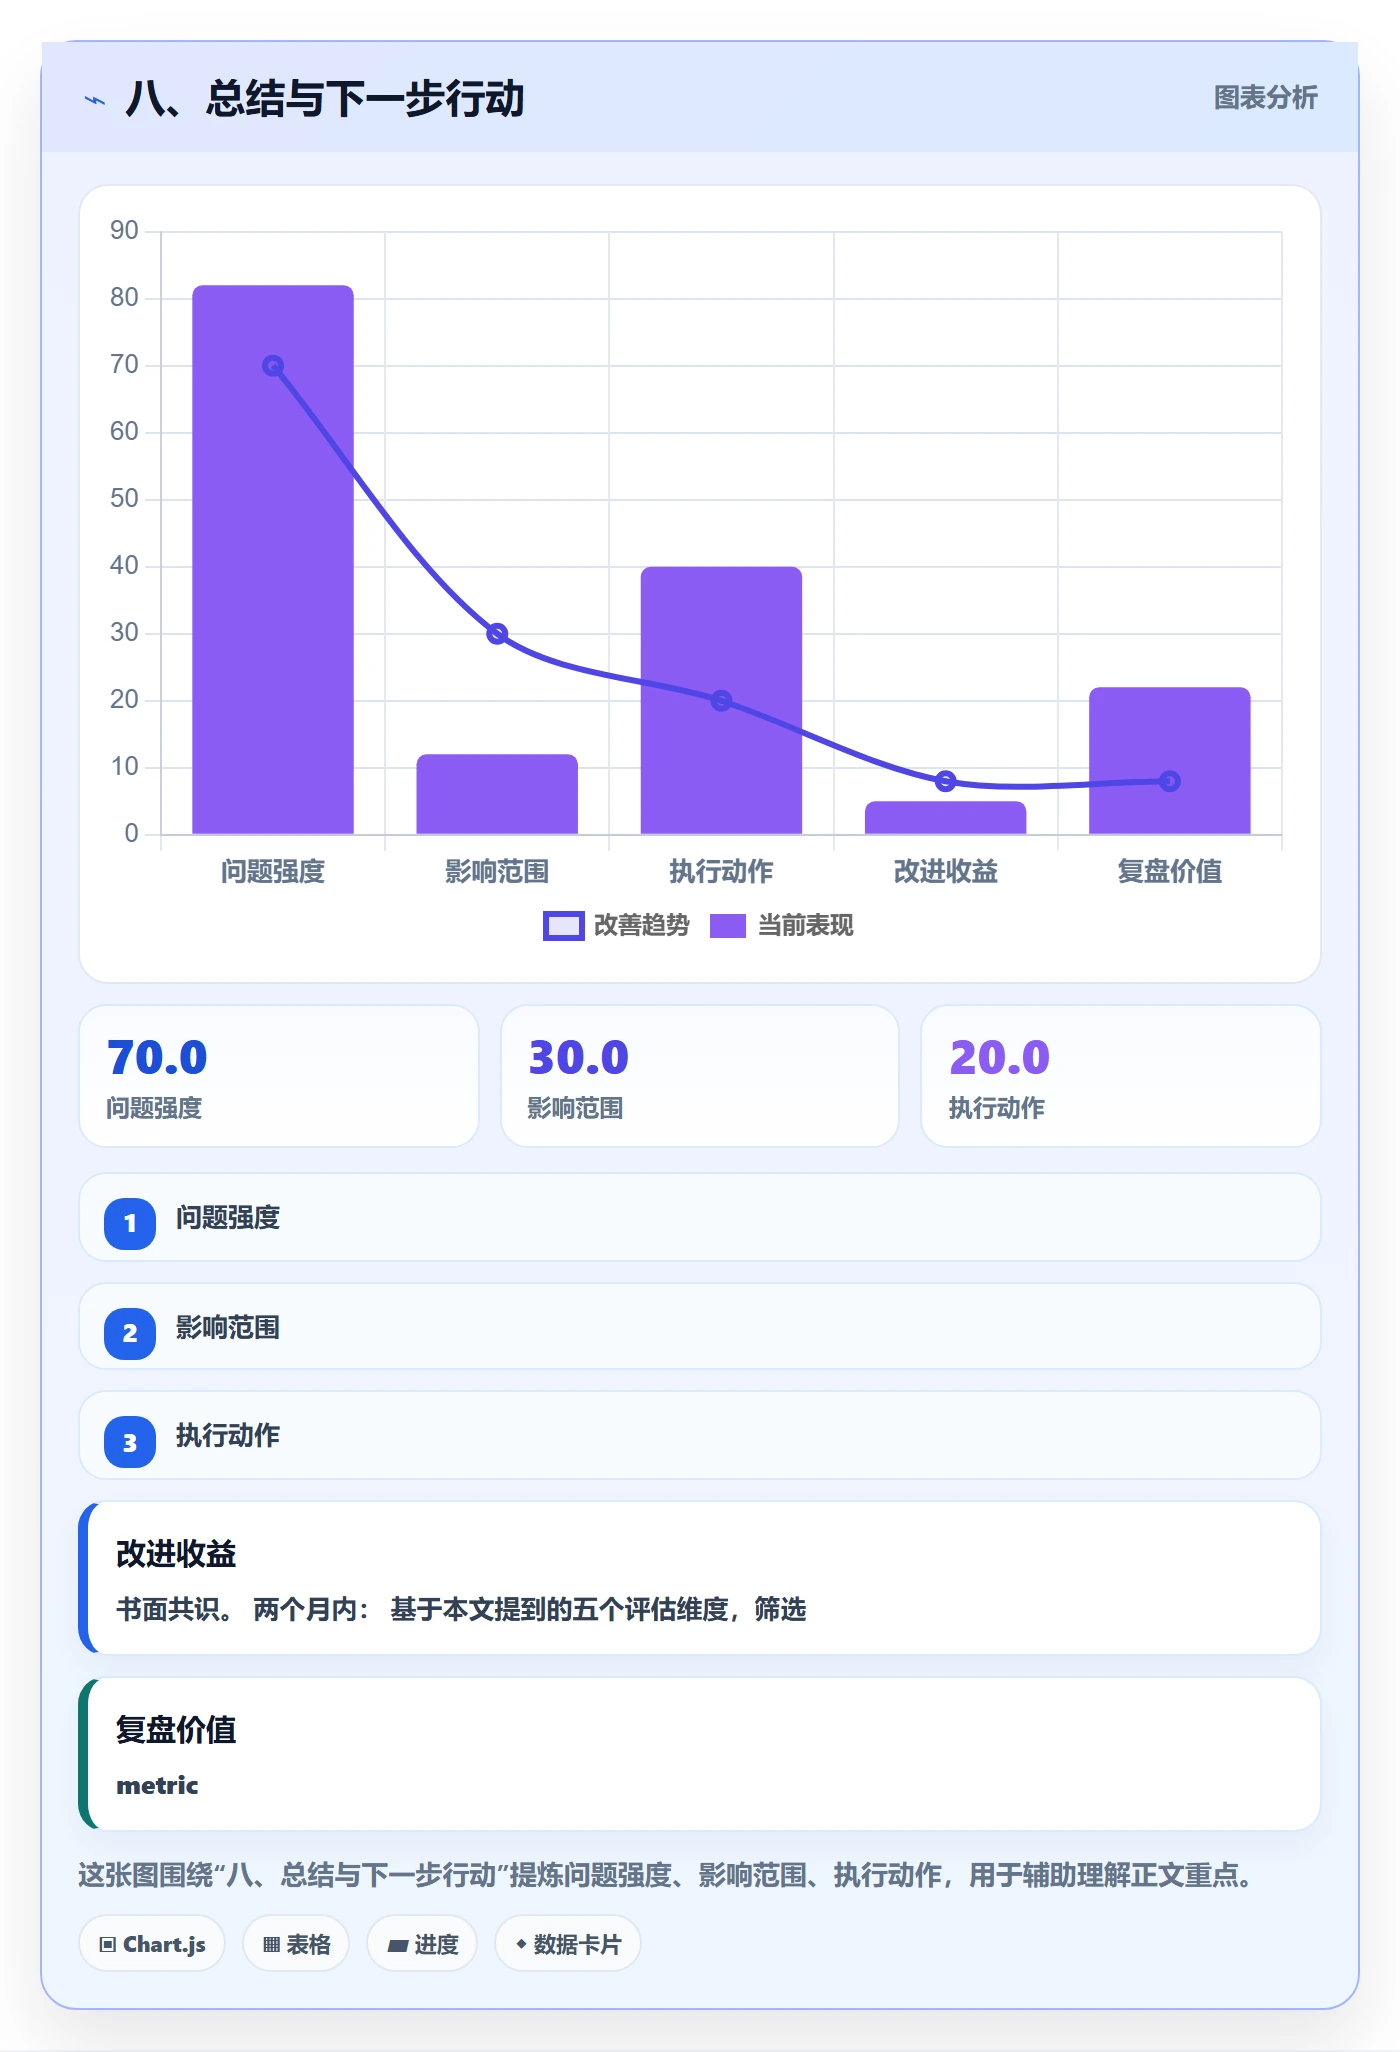Image resolution: width=1400 pixels, height=2052 pixels.
Task: Open the 20.0 执行动作 data card
Action: pyautogui.click(x=1121, y=1076)
